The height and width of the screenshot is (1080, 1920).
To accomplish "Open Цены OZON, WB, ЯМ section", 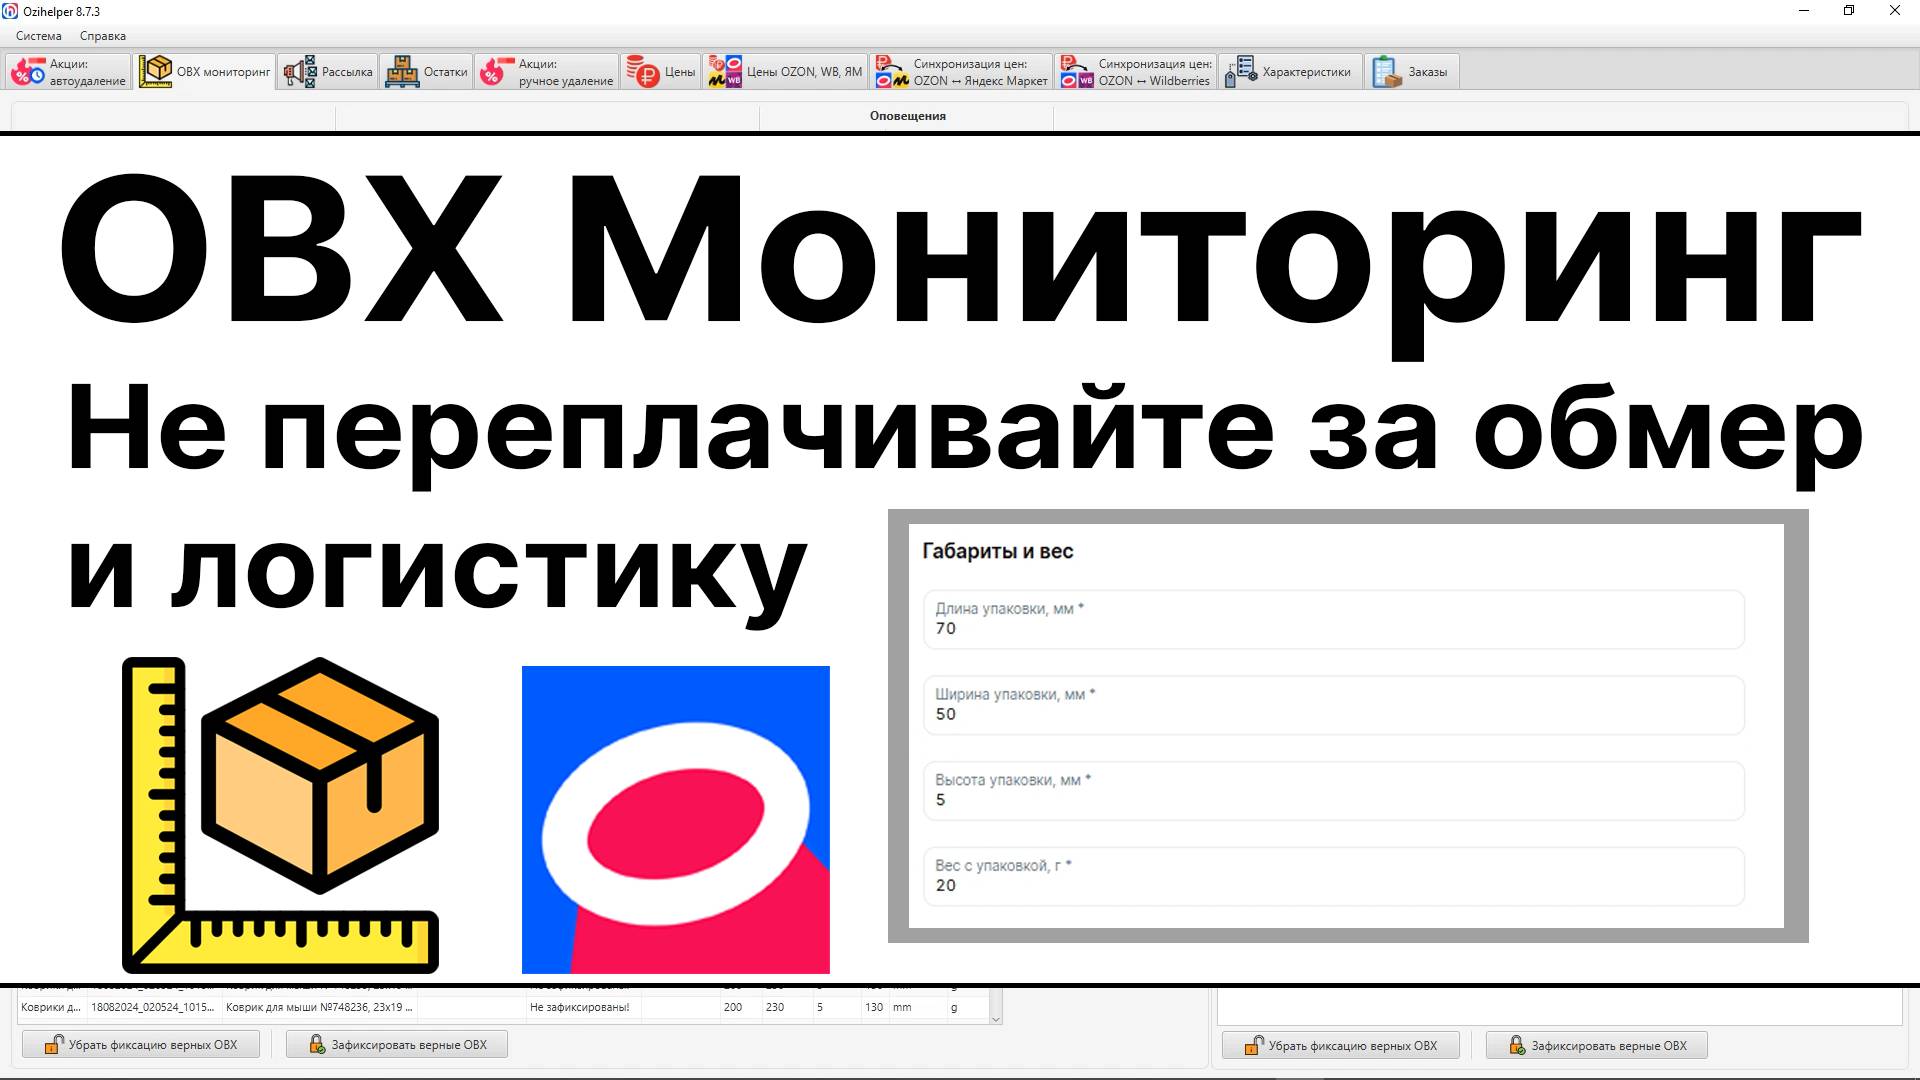I will click(x=785, y=72).
